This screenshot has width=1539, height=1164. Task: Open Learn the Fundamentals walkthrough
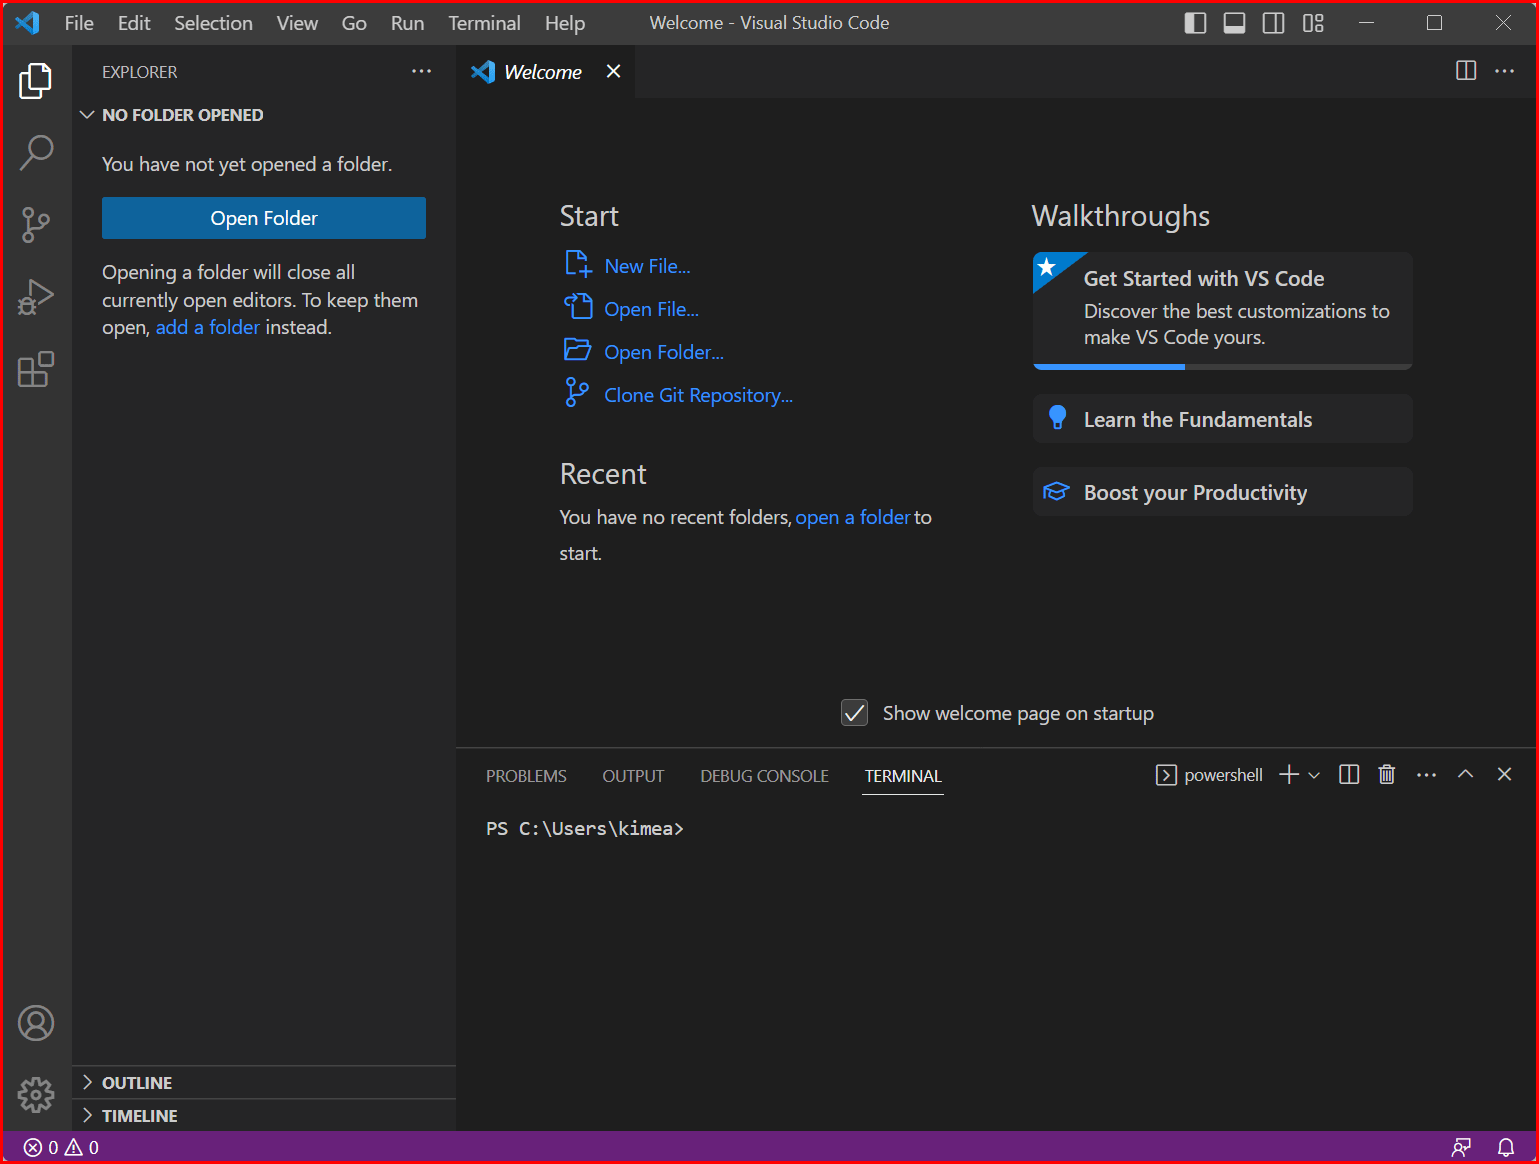[x=1222, y=419]
